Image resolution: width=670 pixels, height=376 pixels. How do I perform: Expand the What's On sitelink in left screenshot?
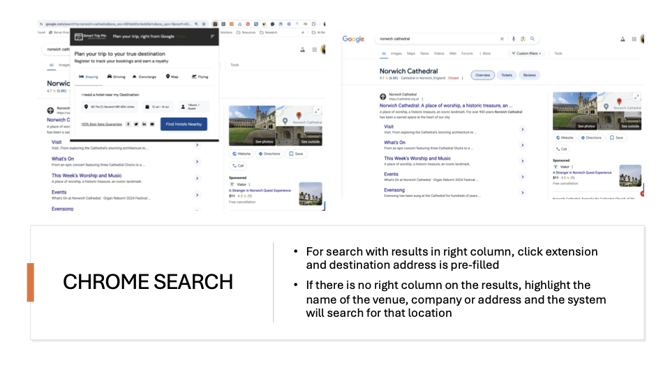click(x=197, y=162)
